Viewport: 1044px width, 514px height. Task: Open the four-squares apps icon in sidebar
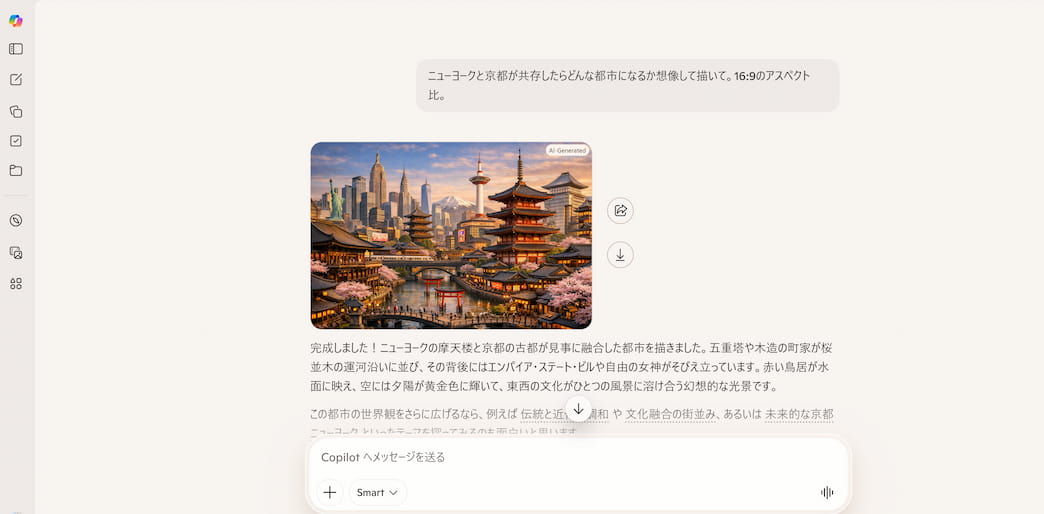[x=16, y=284]
